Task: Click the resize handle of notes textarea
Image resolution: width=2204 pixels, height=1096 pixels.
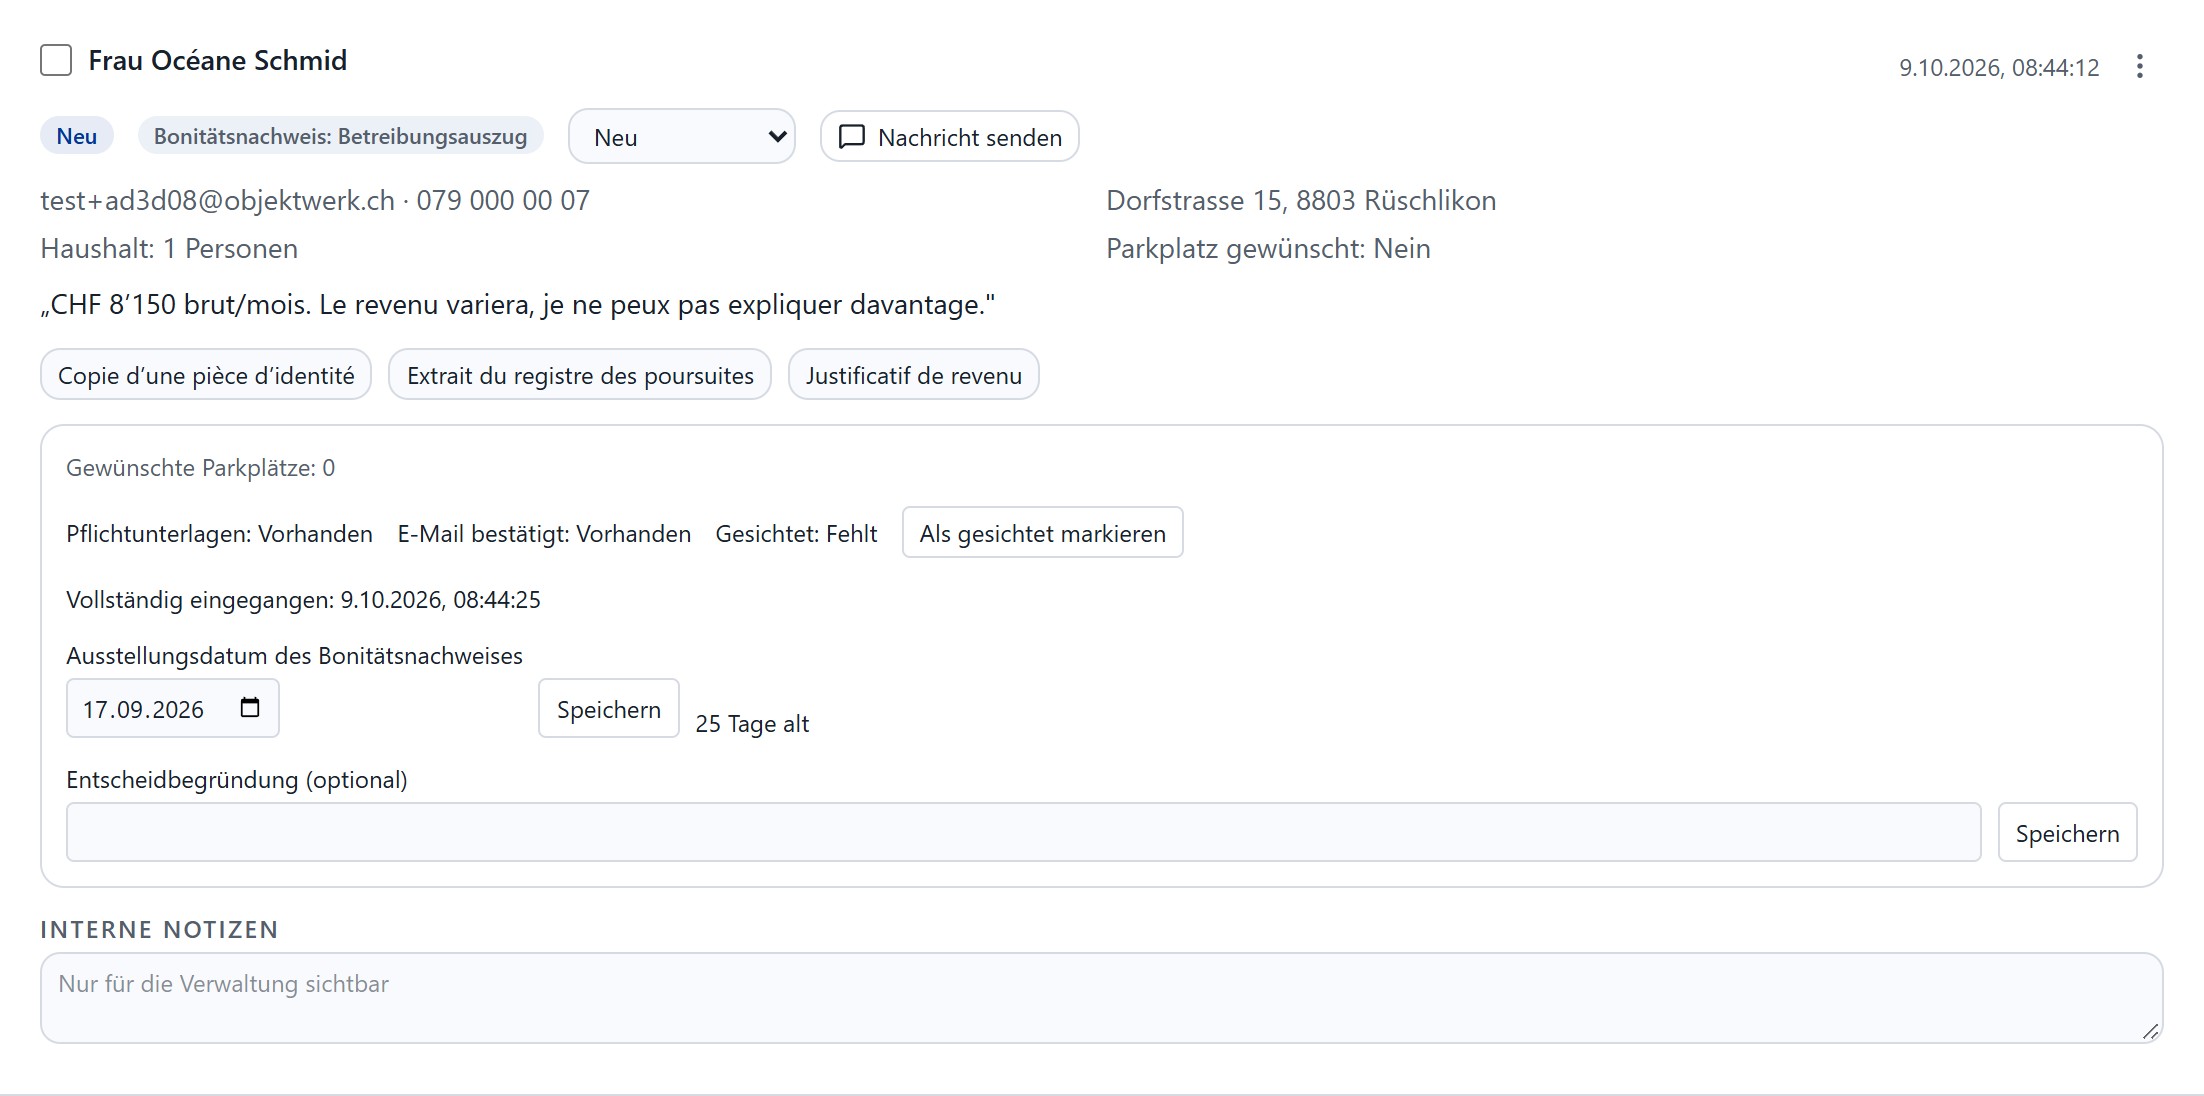Action: pyautogui.click(x=2150, y=1031)
